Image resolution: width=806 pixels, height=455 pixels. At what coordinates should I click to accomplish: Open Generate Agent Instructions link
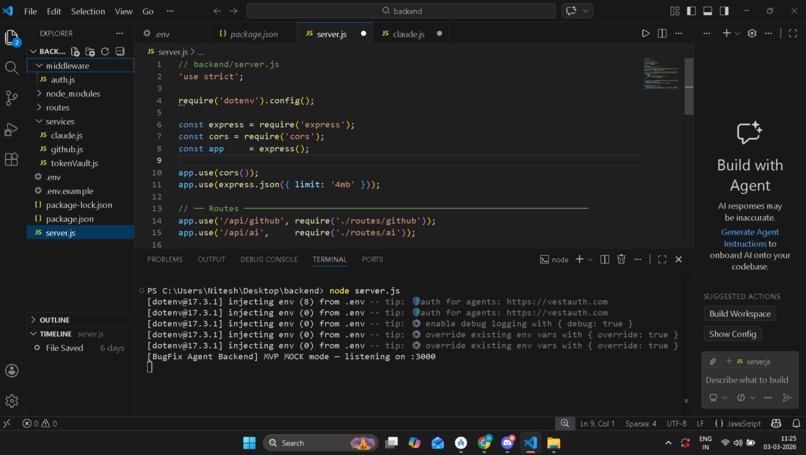[749, 238]
